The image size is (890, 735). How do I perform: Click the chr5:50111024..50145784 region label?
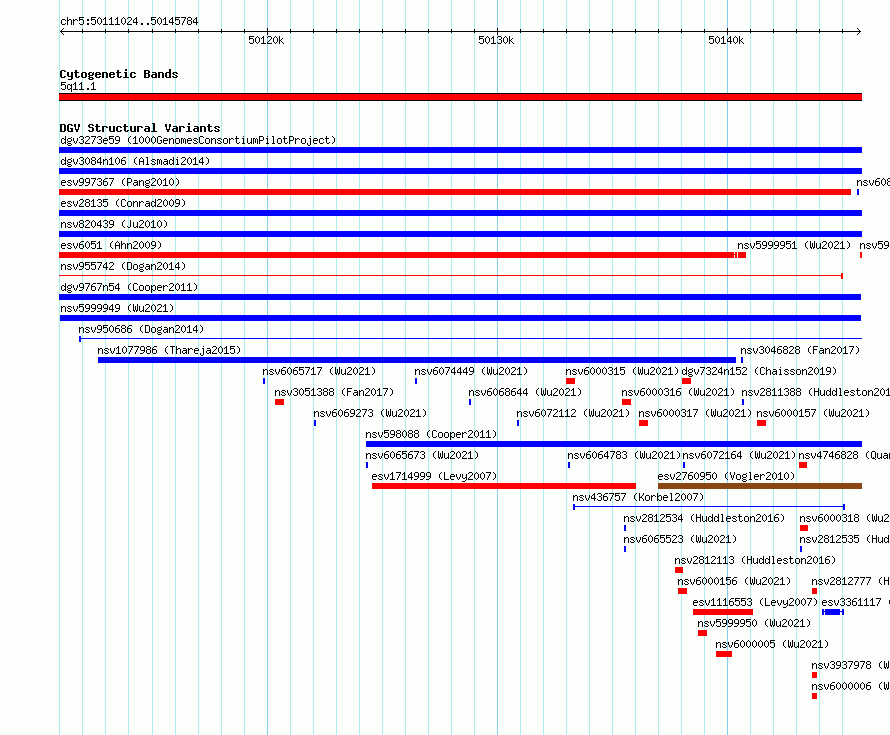[129, 21]
